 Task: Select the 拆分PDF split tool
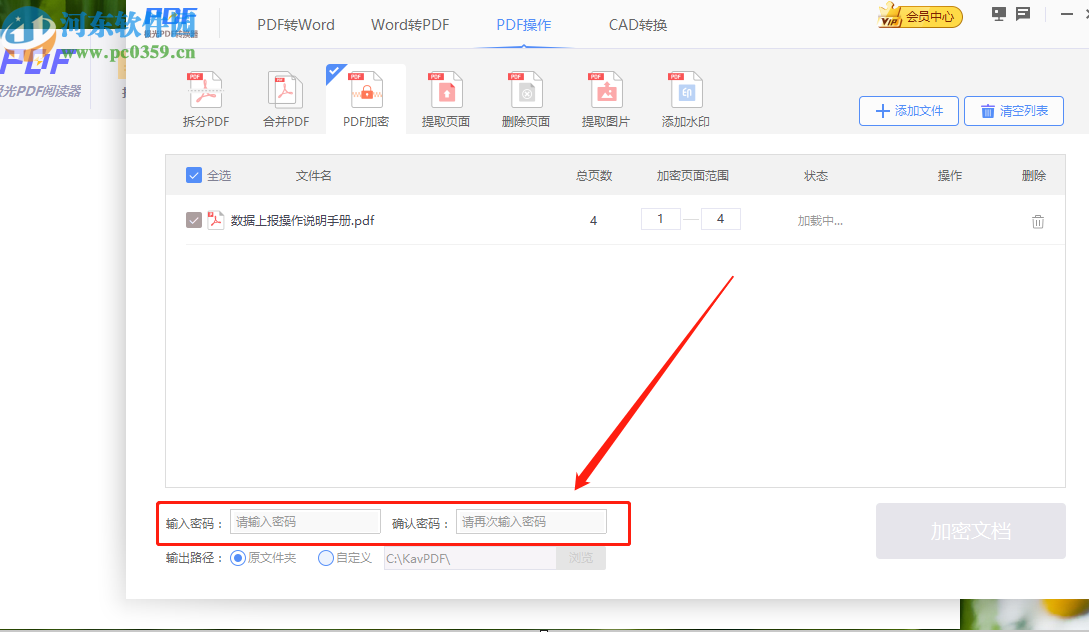point(205,97)
